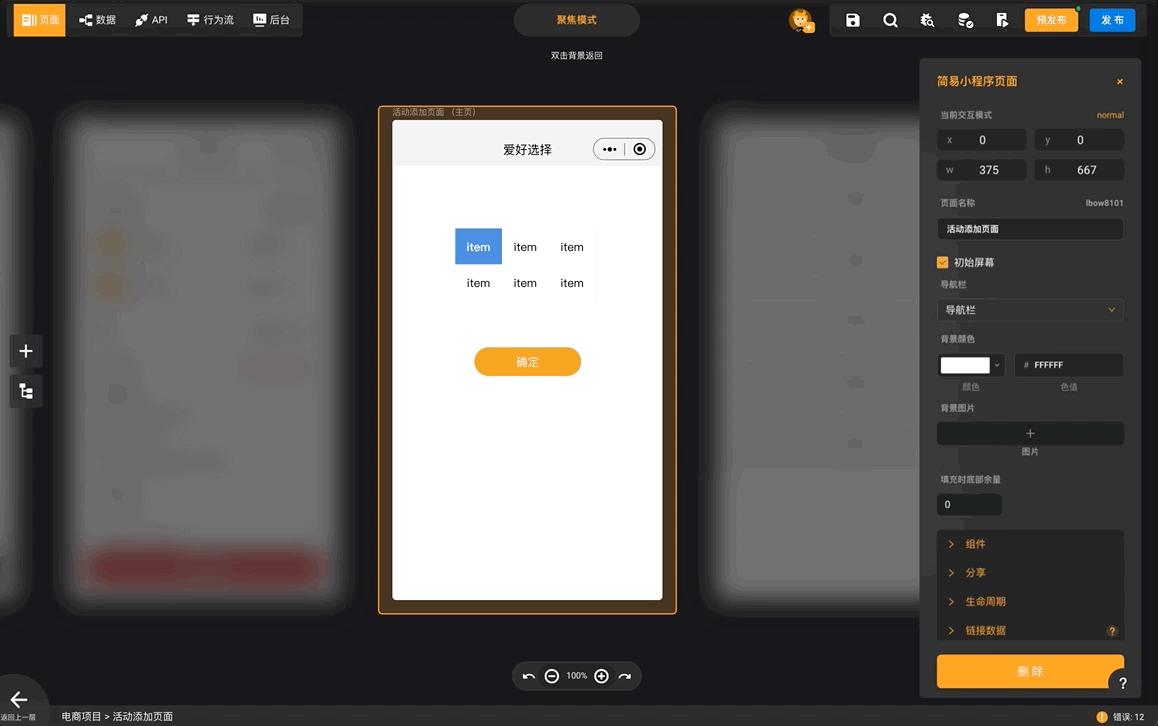Switch to the 数据 tab

(x=97, y=20)
